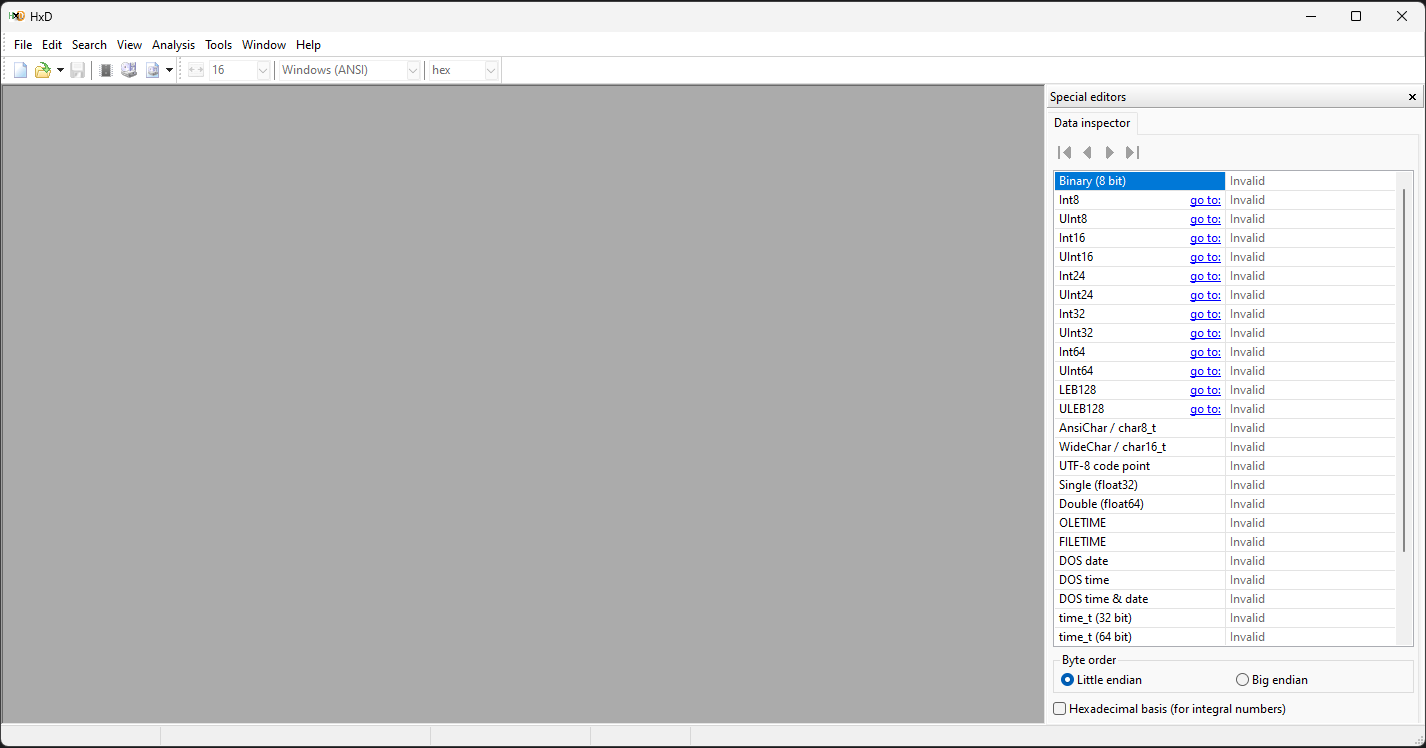Screen dimensions: 1426x748
Task: Open the bytes per row combo box showing 16
Action: click(x=239, y=70)
